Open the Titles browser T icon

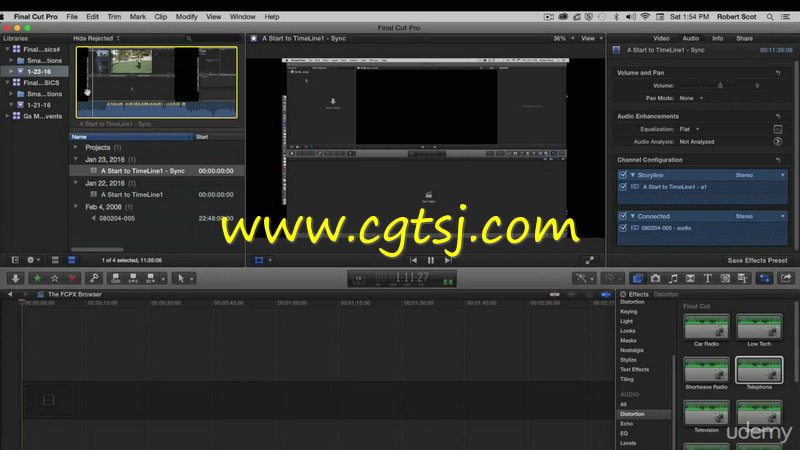point(708,279)
